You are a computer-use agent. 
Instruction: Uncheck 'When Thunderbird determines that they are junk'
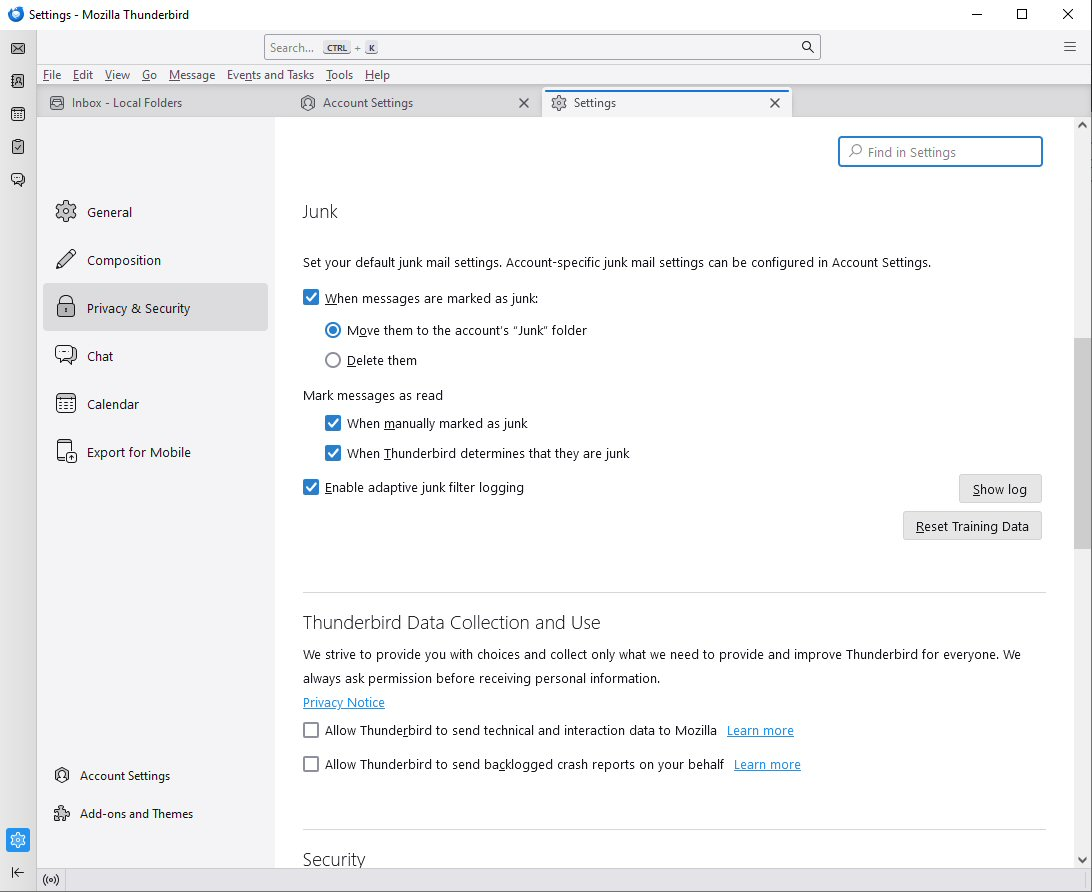[333, 453]
